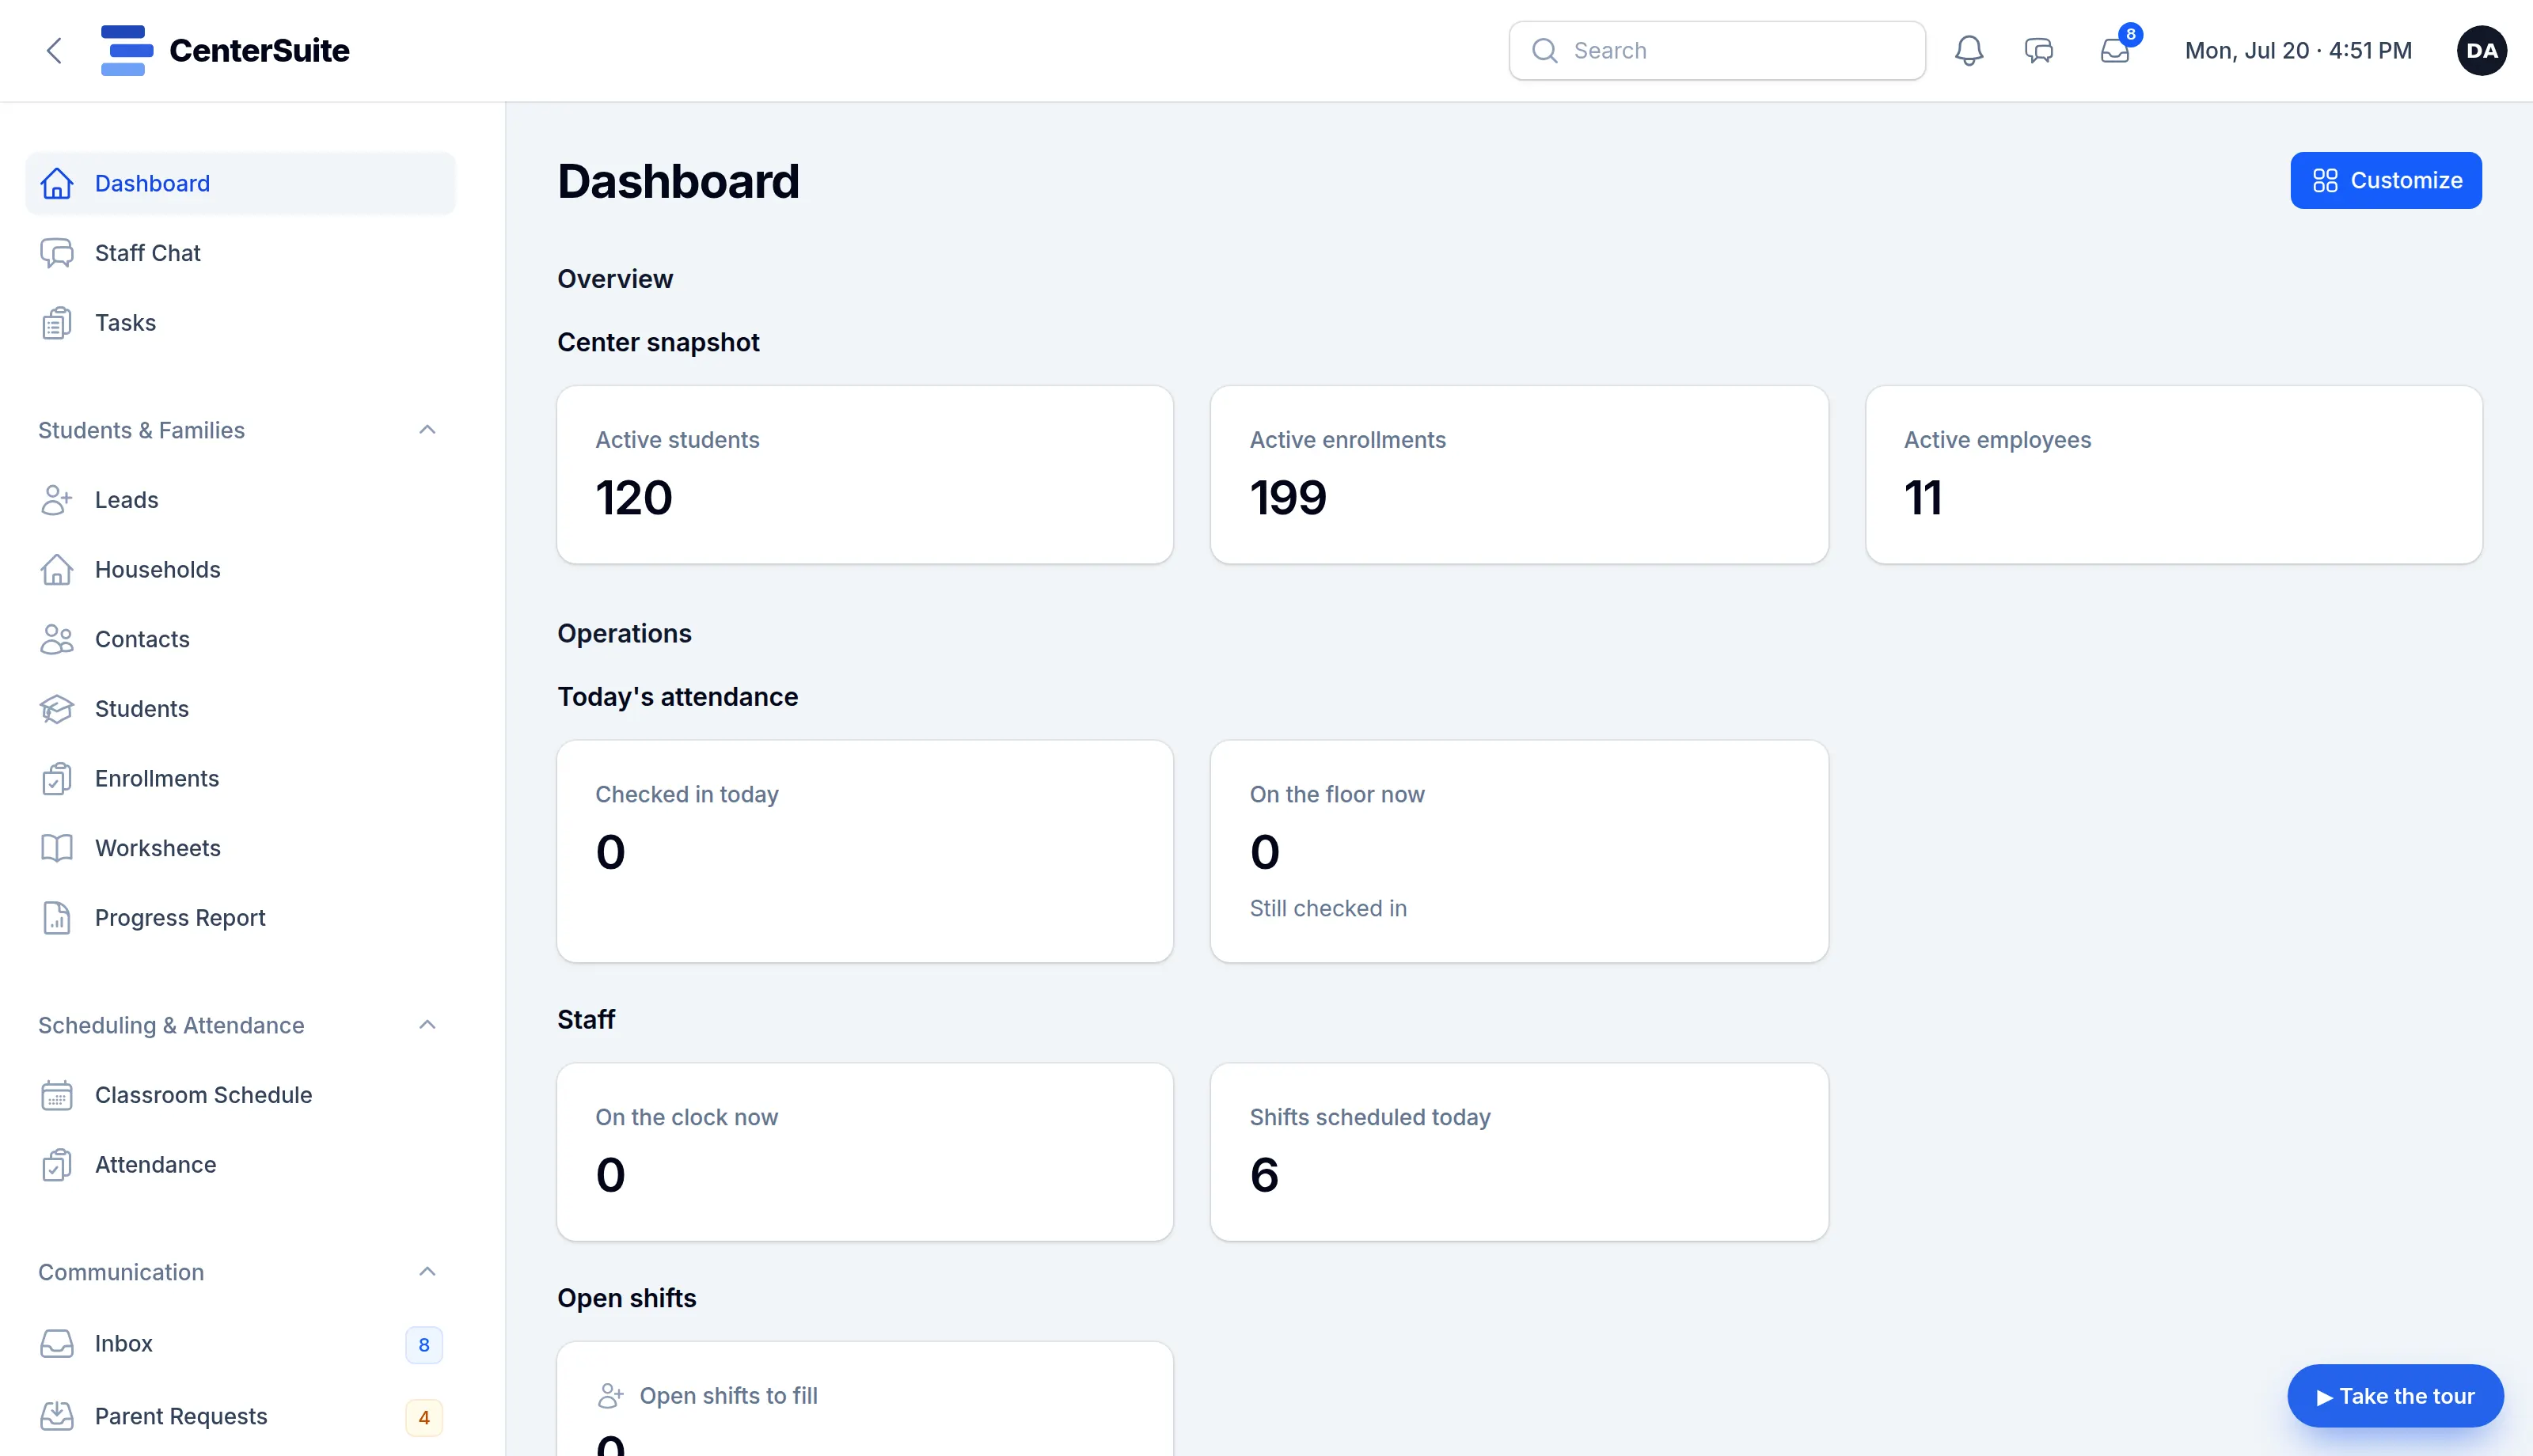
Task: Click the Parent Requests tray icon
Action: click(57, 1416)
